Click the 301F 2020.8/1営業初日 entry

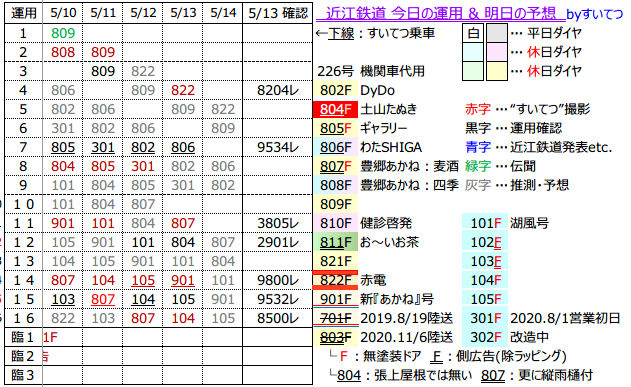(542, 318)
